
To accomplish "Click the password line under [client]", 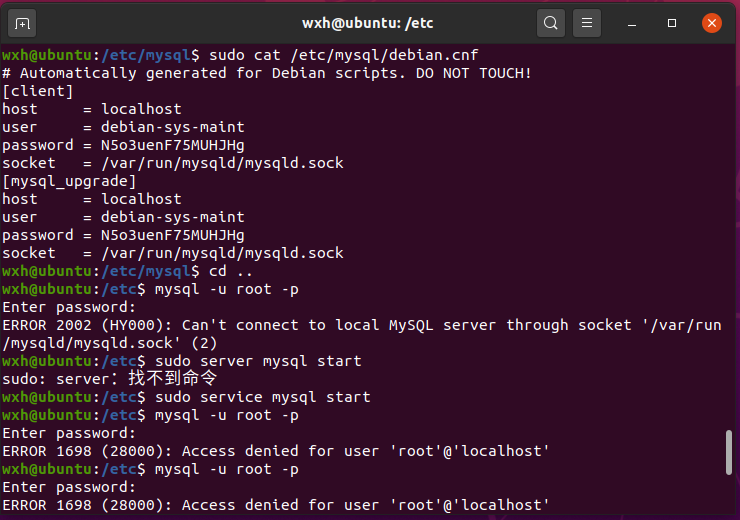I will tap(123, 145).
